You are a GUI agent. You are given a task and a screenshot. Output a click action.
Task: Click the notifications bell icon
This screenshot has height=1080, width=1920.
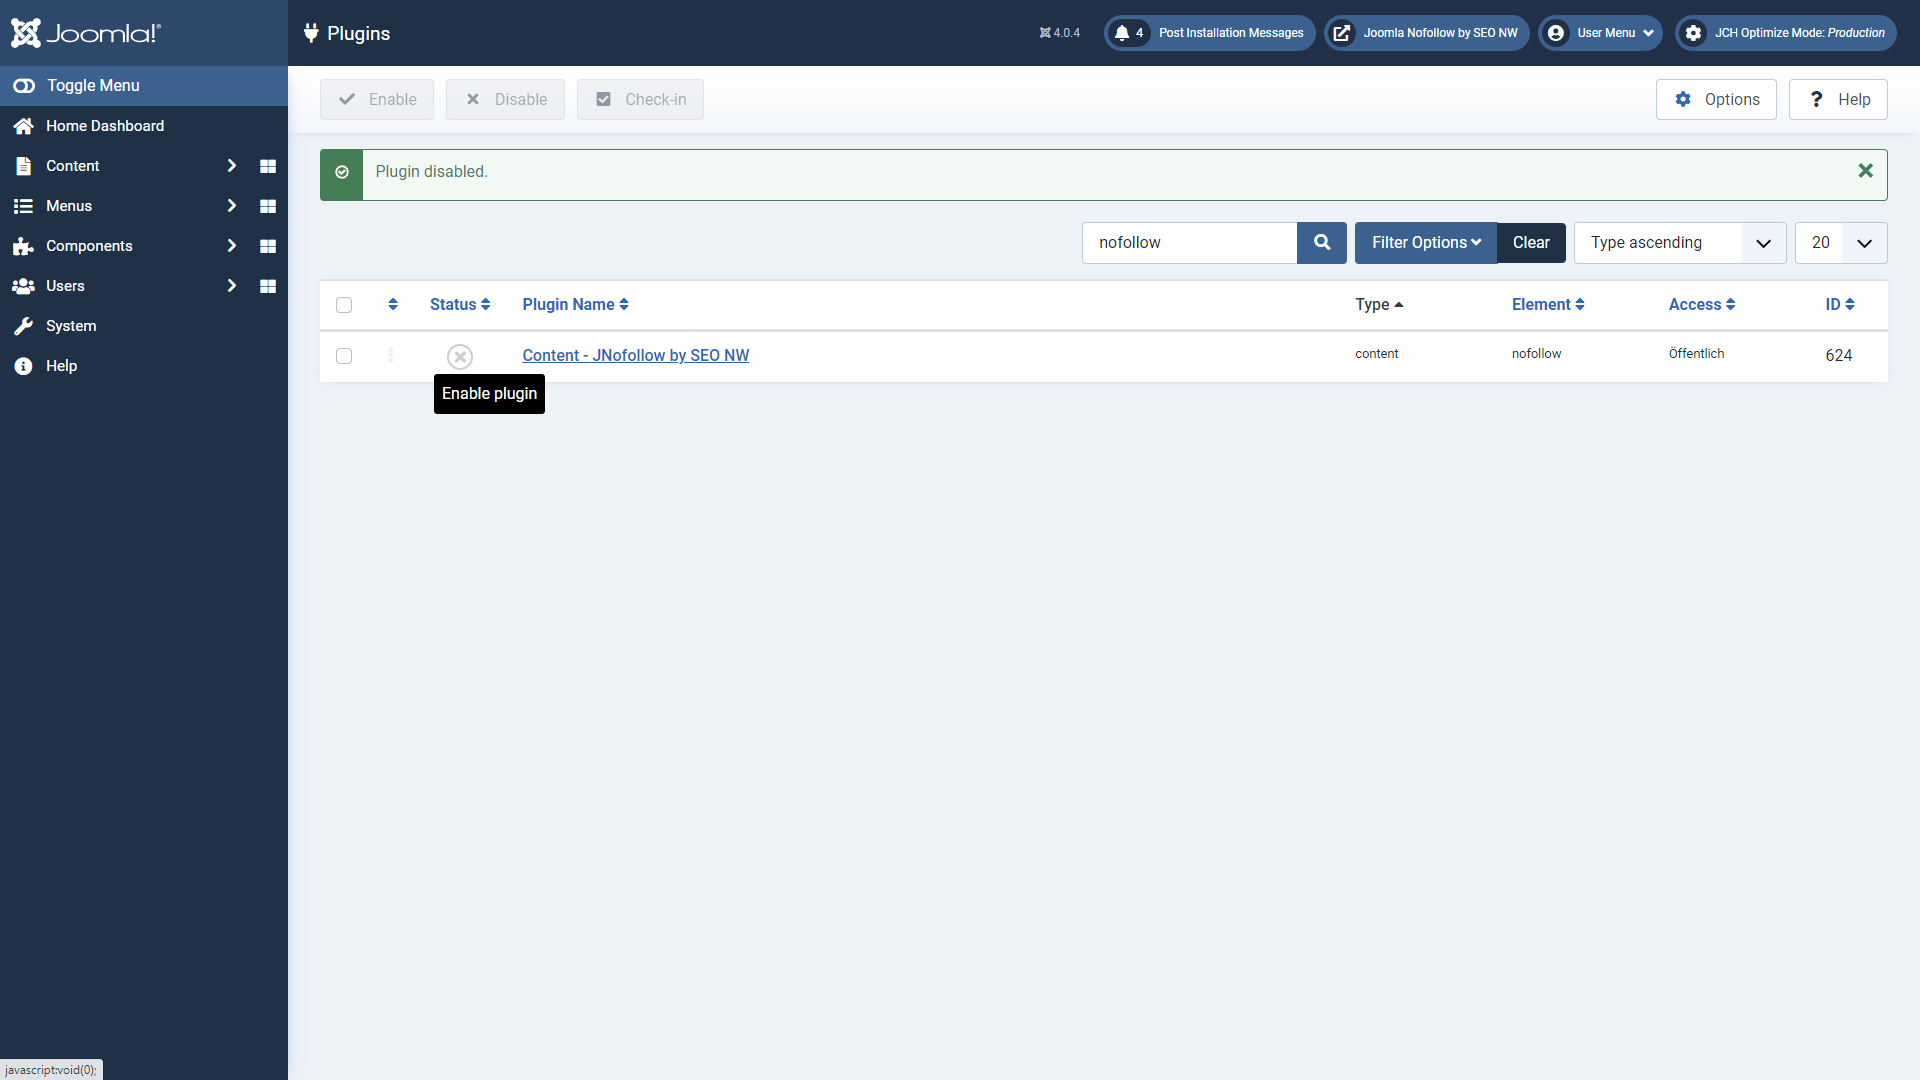(x=1122, y=33)
